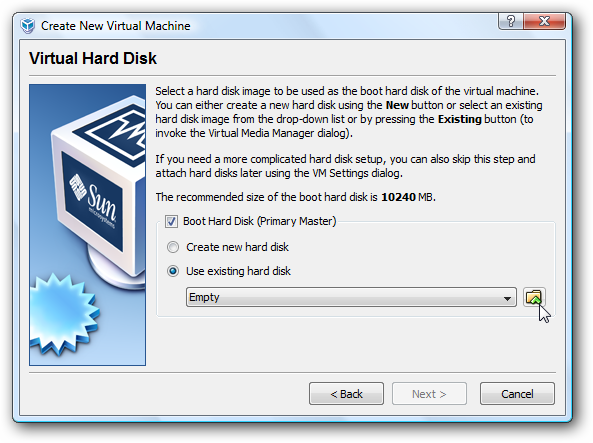Click the recommended size 10240 MB text
593x443 pixels.
[295, 197]
